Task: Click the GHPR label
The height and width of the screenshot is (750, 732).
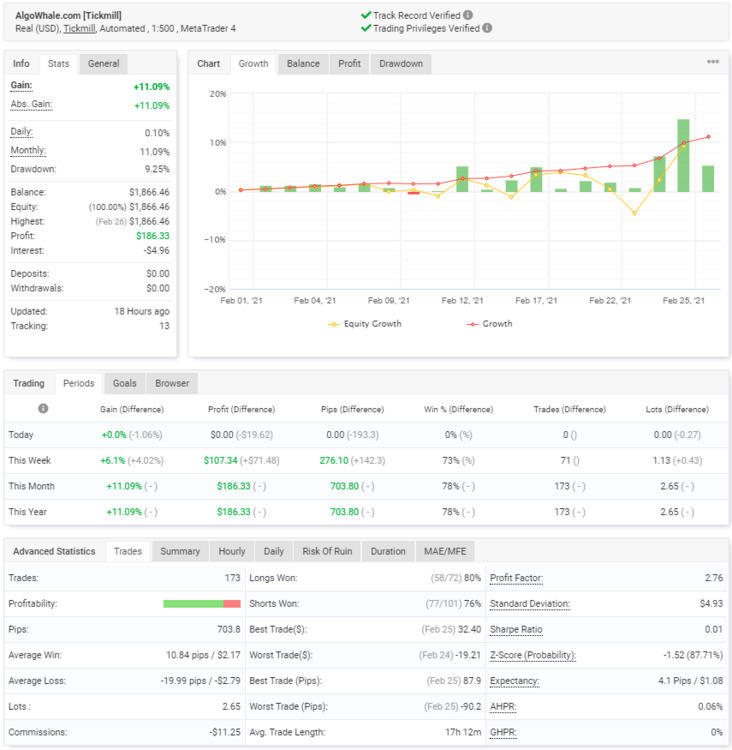Action: click(503, 733)
